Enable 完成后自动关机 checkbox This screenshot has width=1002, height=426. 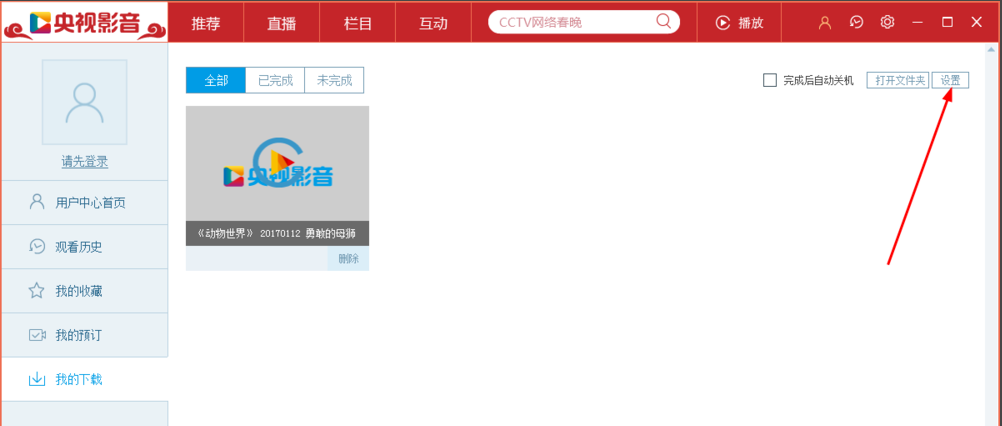770,80
